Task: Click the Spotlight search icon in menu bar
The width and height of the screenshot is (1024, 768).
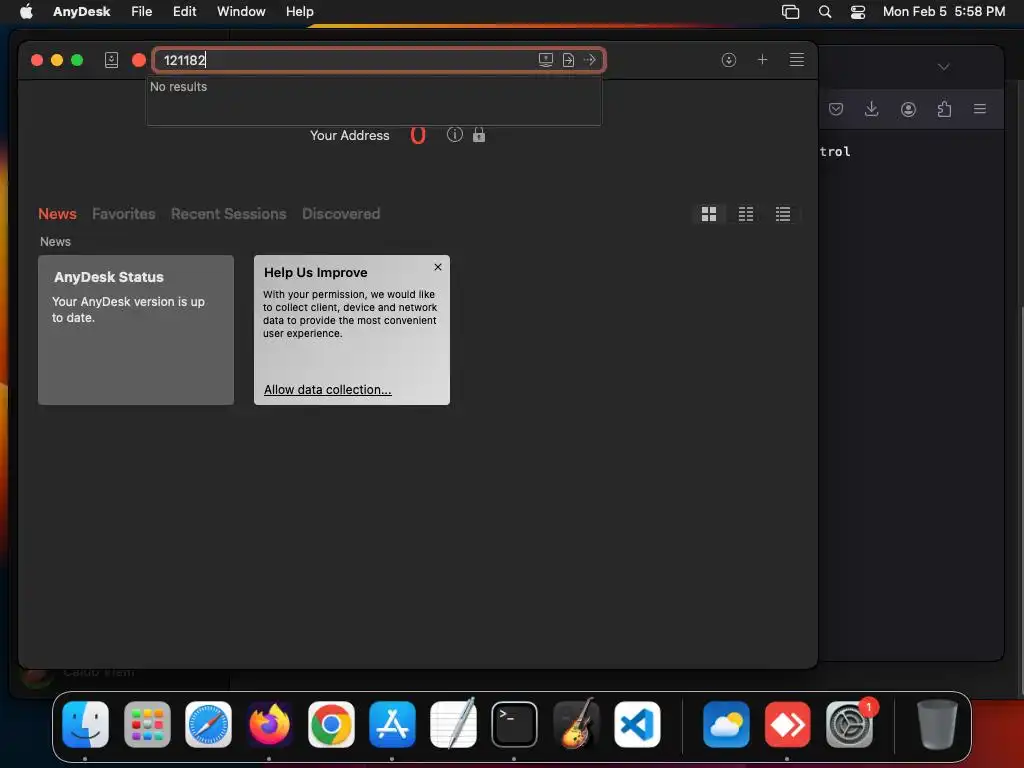Action: (x=825, y=12)
